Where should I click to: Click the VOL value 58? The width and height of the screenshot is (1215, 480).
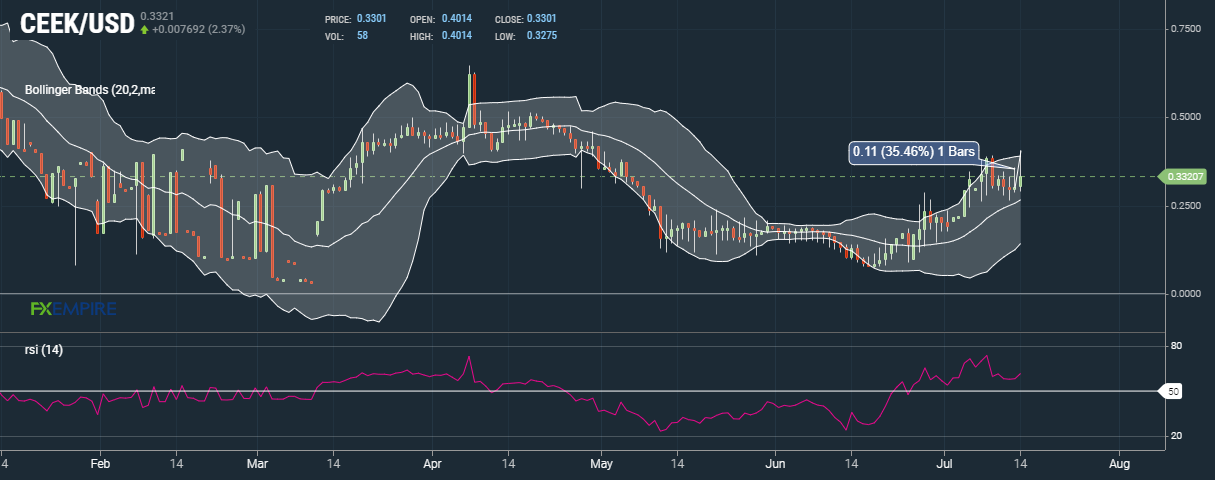362,35
